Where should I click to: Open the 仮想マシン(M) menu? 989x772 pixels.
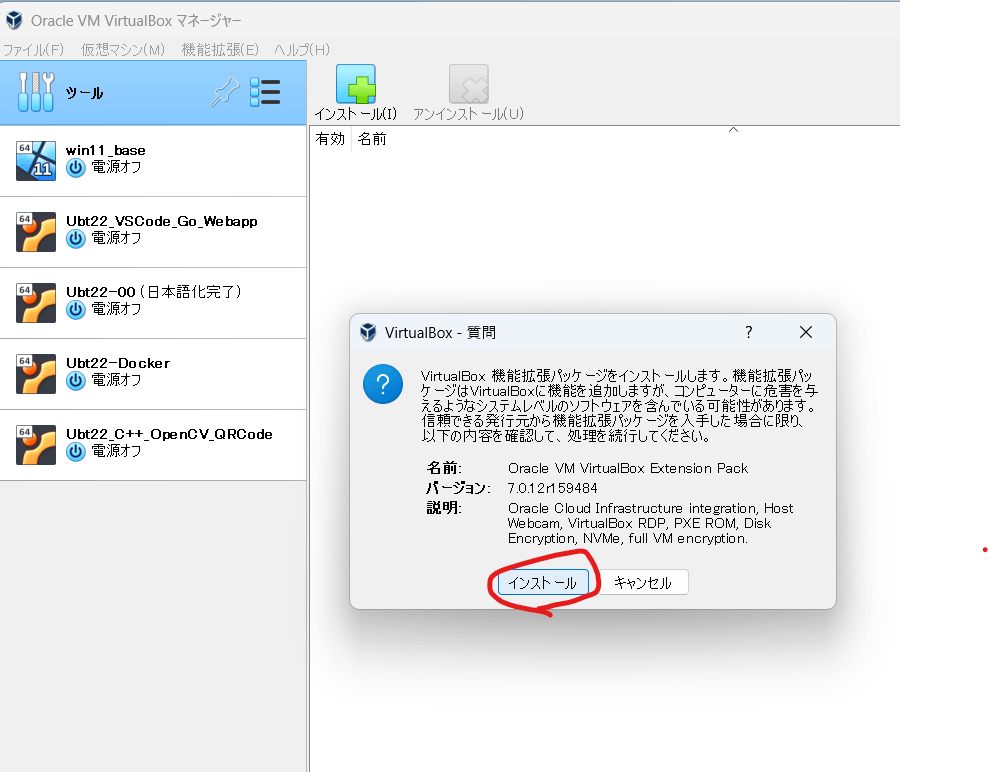(x=122, y=49)
